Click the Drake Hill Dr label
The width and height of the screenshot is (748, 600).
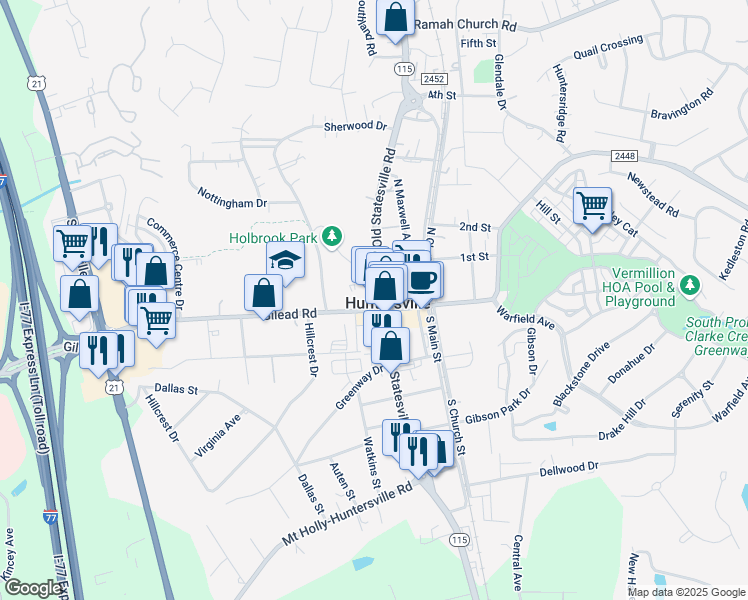click(x=623, y=420)
